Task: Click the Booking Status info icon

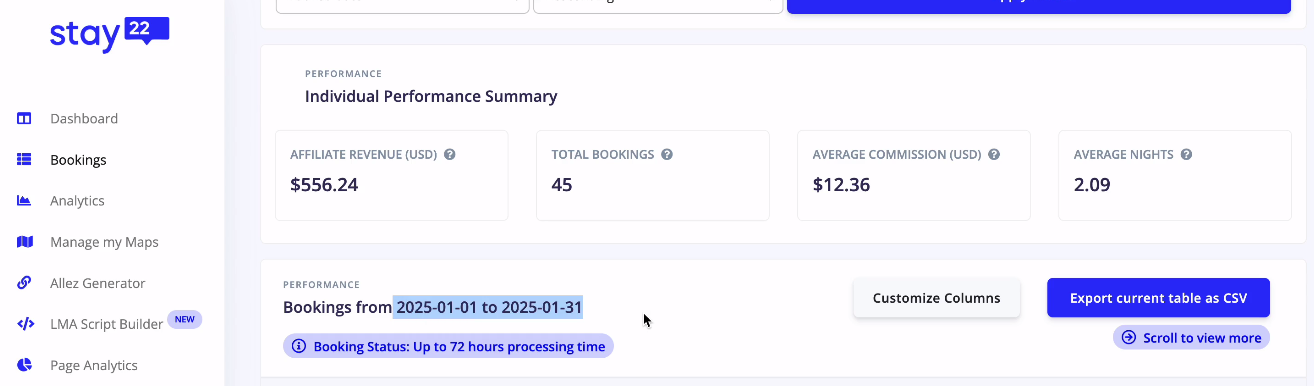Action: coord(299,347)
